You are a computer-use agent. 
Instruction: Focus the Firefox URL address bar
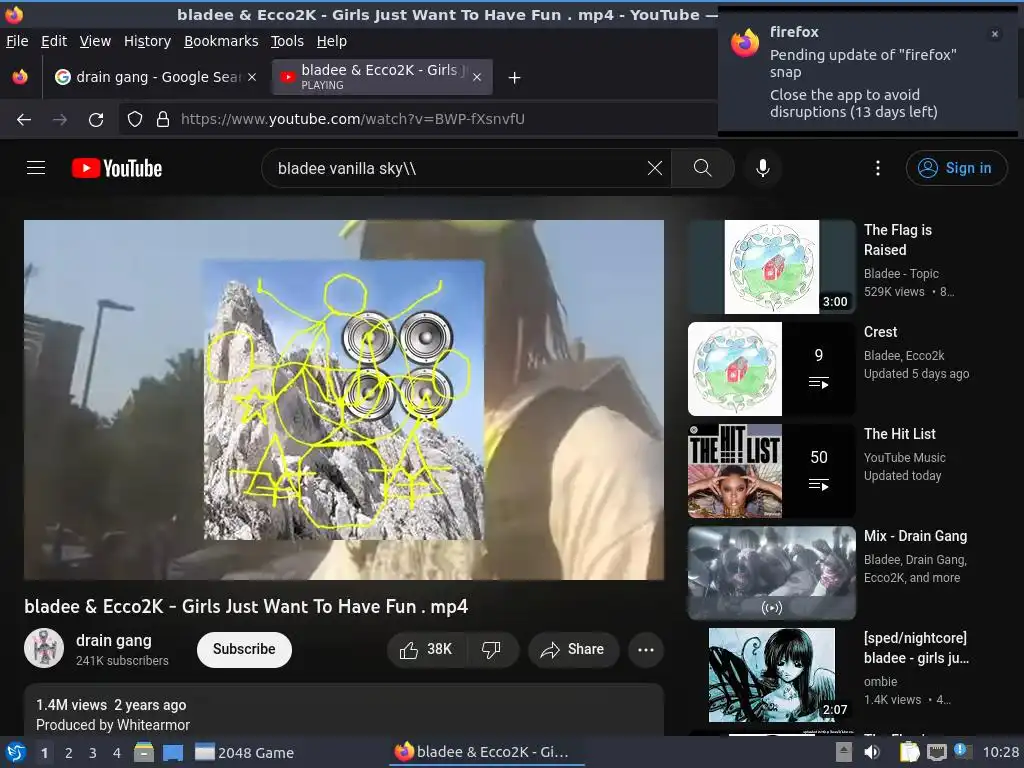coord(353,119)
